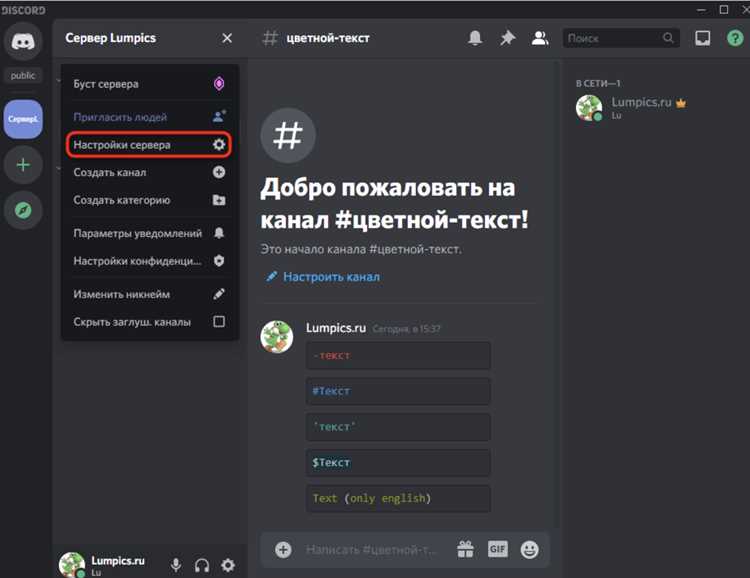Show pinned messages pin icon
This screenshot has height=578, width=750.
point(507,38)
